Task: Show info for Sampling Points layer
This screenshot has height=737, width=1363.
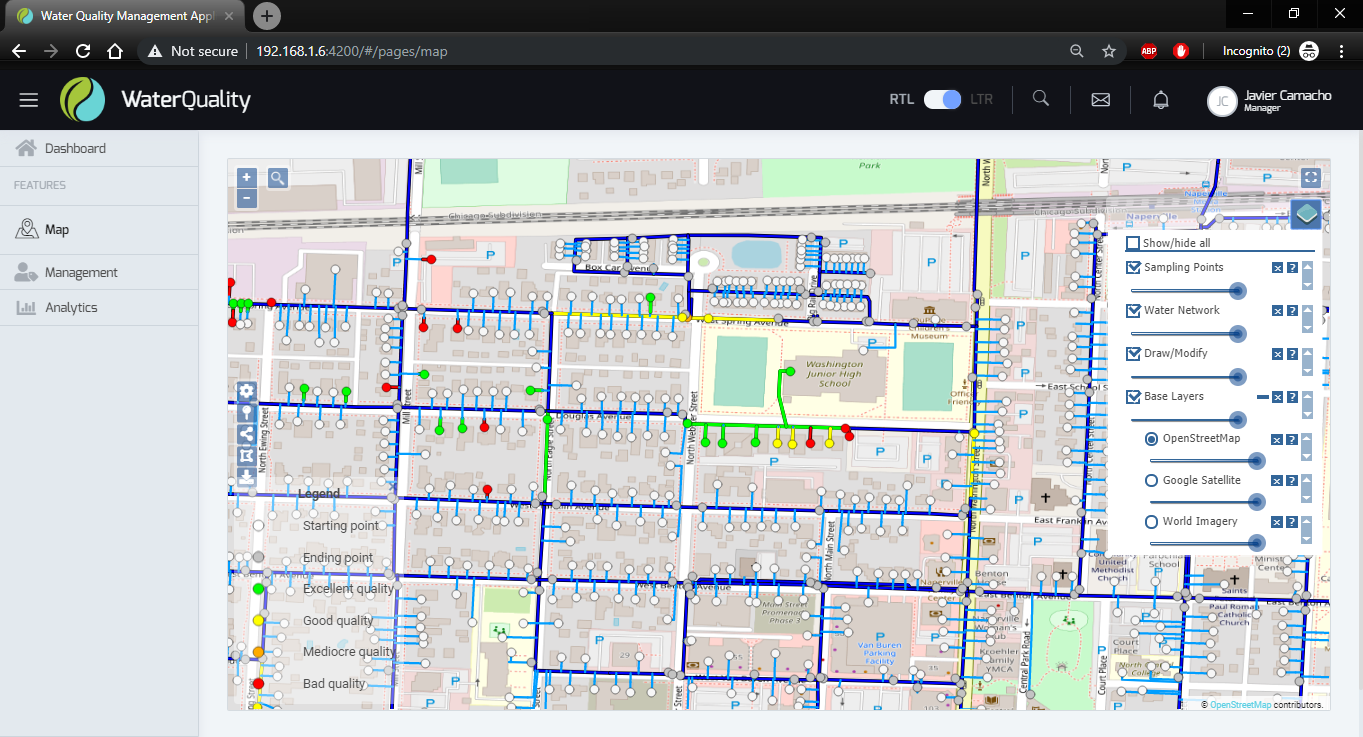Action: point(1292,268)
